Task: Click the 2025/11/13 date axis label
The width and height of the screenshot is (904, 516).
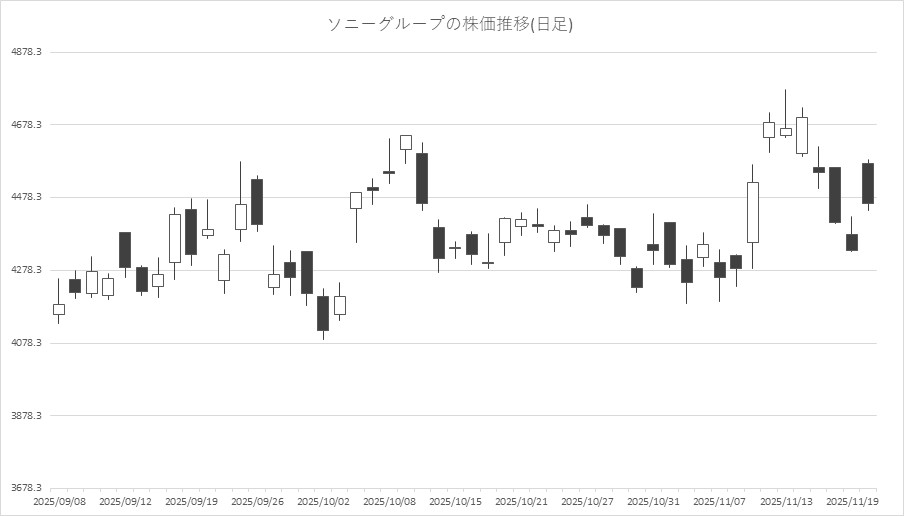Action: pyautogui.click(x=785, y=501)
